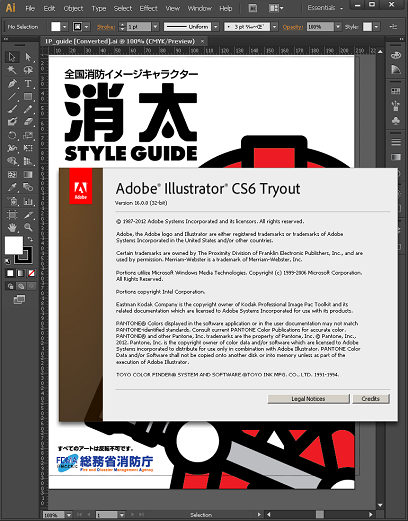This screenshot has width=408, height=521.
Task: Open the Type menu
Action: [99, 8]
